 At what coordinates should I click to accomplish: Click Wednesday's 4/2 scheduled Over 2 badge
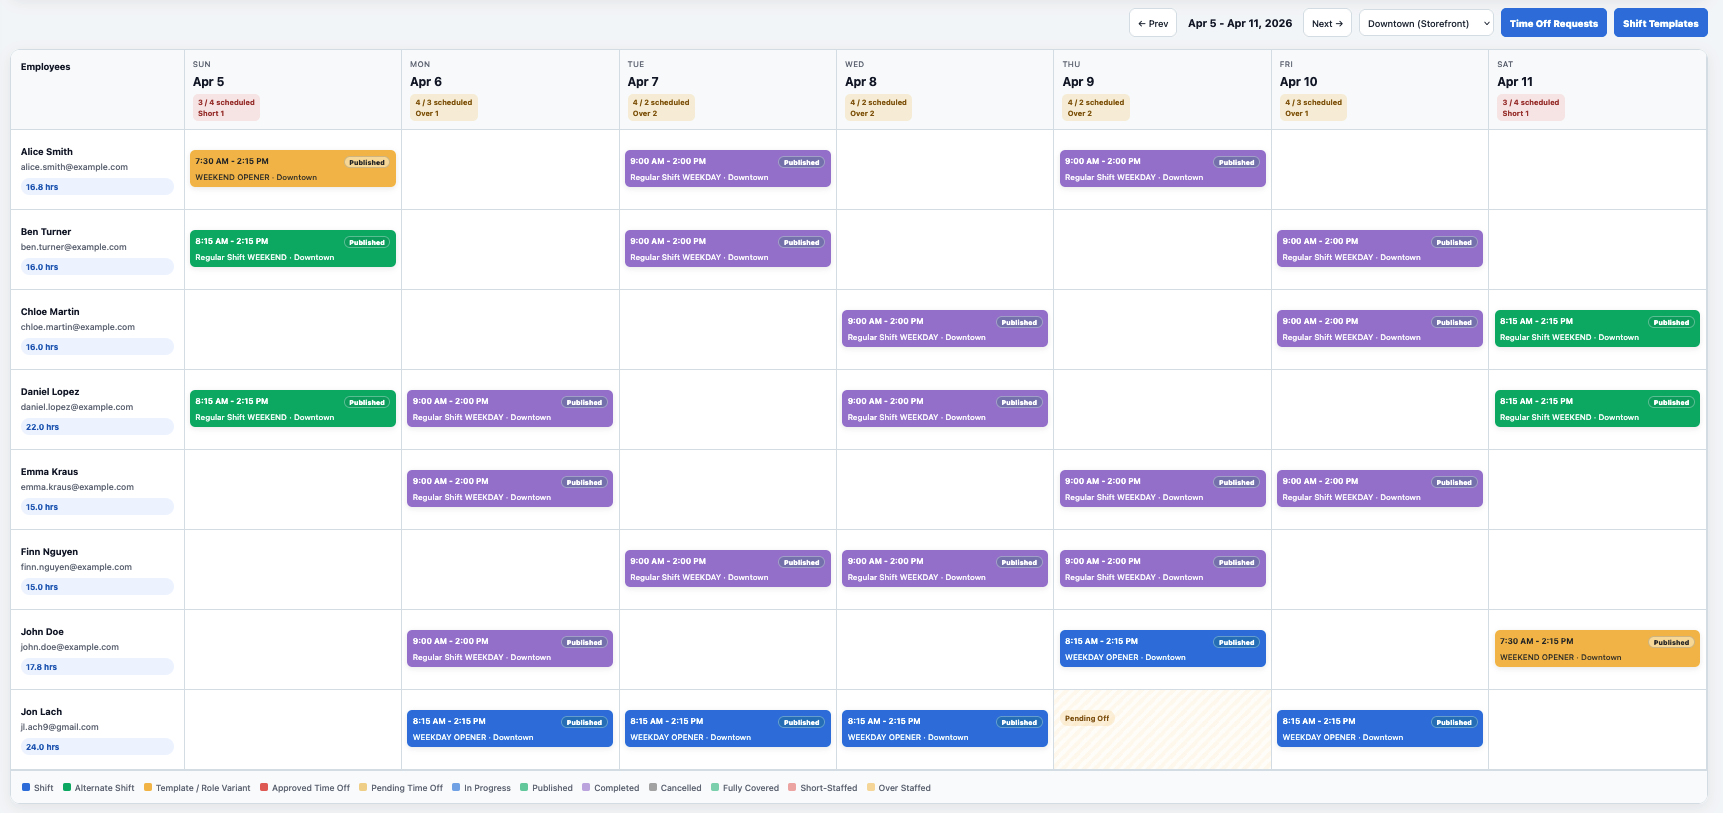pos(878,108)
